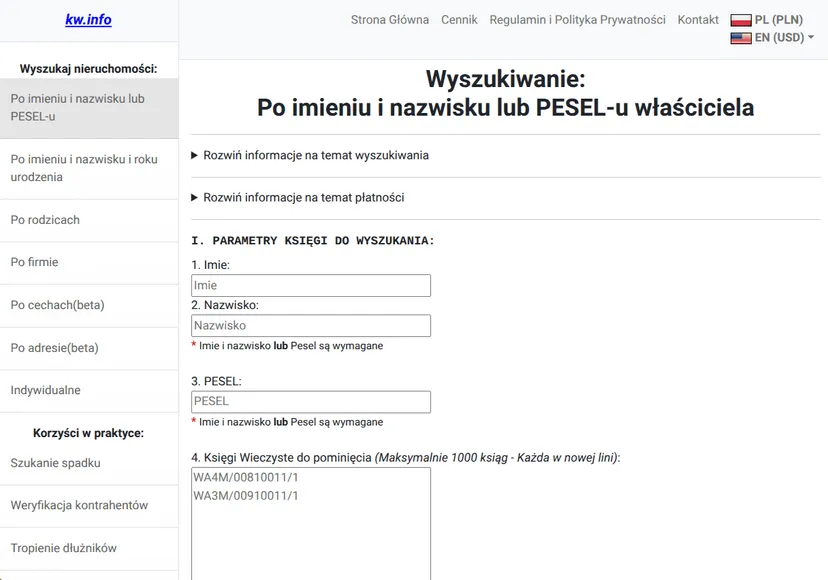Click the '2. Nazwisko:' label

click(225, 305)
